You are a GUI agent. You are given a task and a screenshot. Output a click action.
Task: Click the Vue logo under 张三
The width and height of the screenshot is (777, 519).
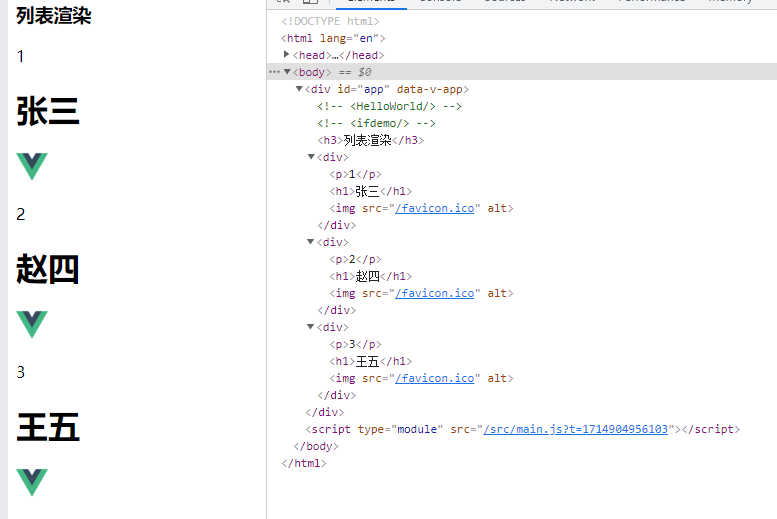coord(32,166)
